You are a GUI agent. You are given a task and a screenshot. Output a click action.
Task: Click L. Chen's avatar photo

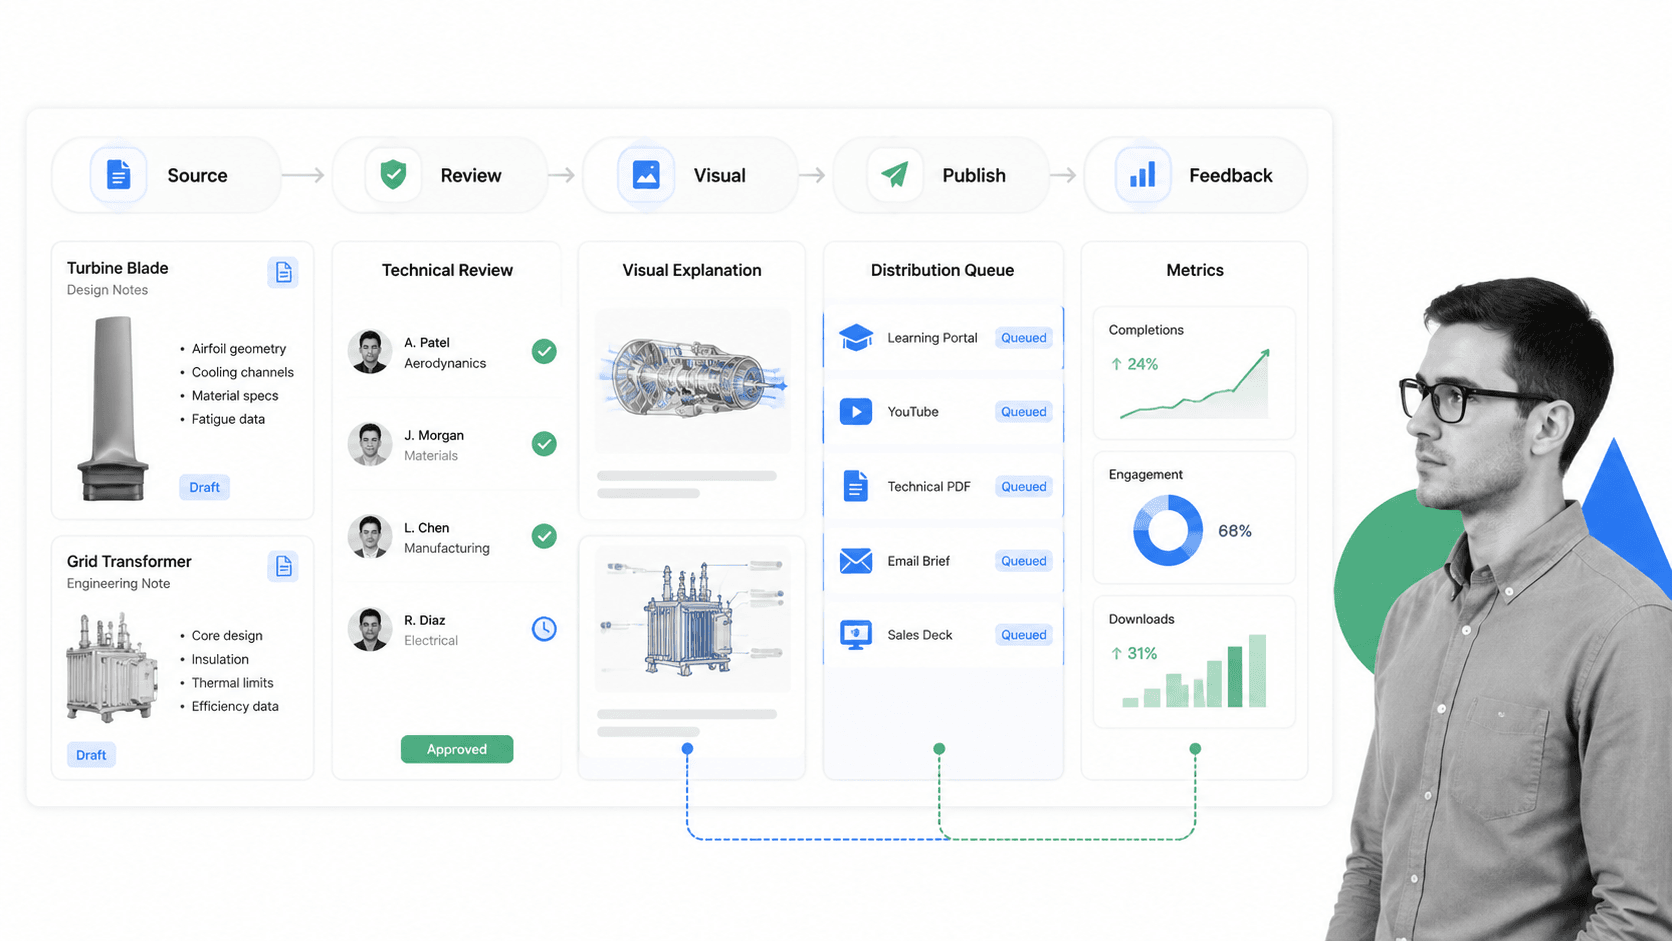tap(370, 537)
